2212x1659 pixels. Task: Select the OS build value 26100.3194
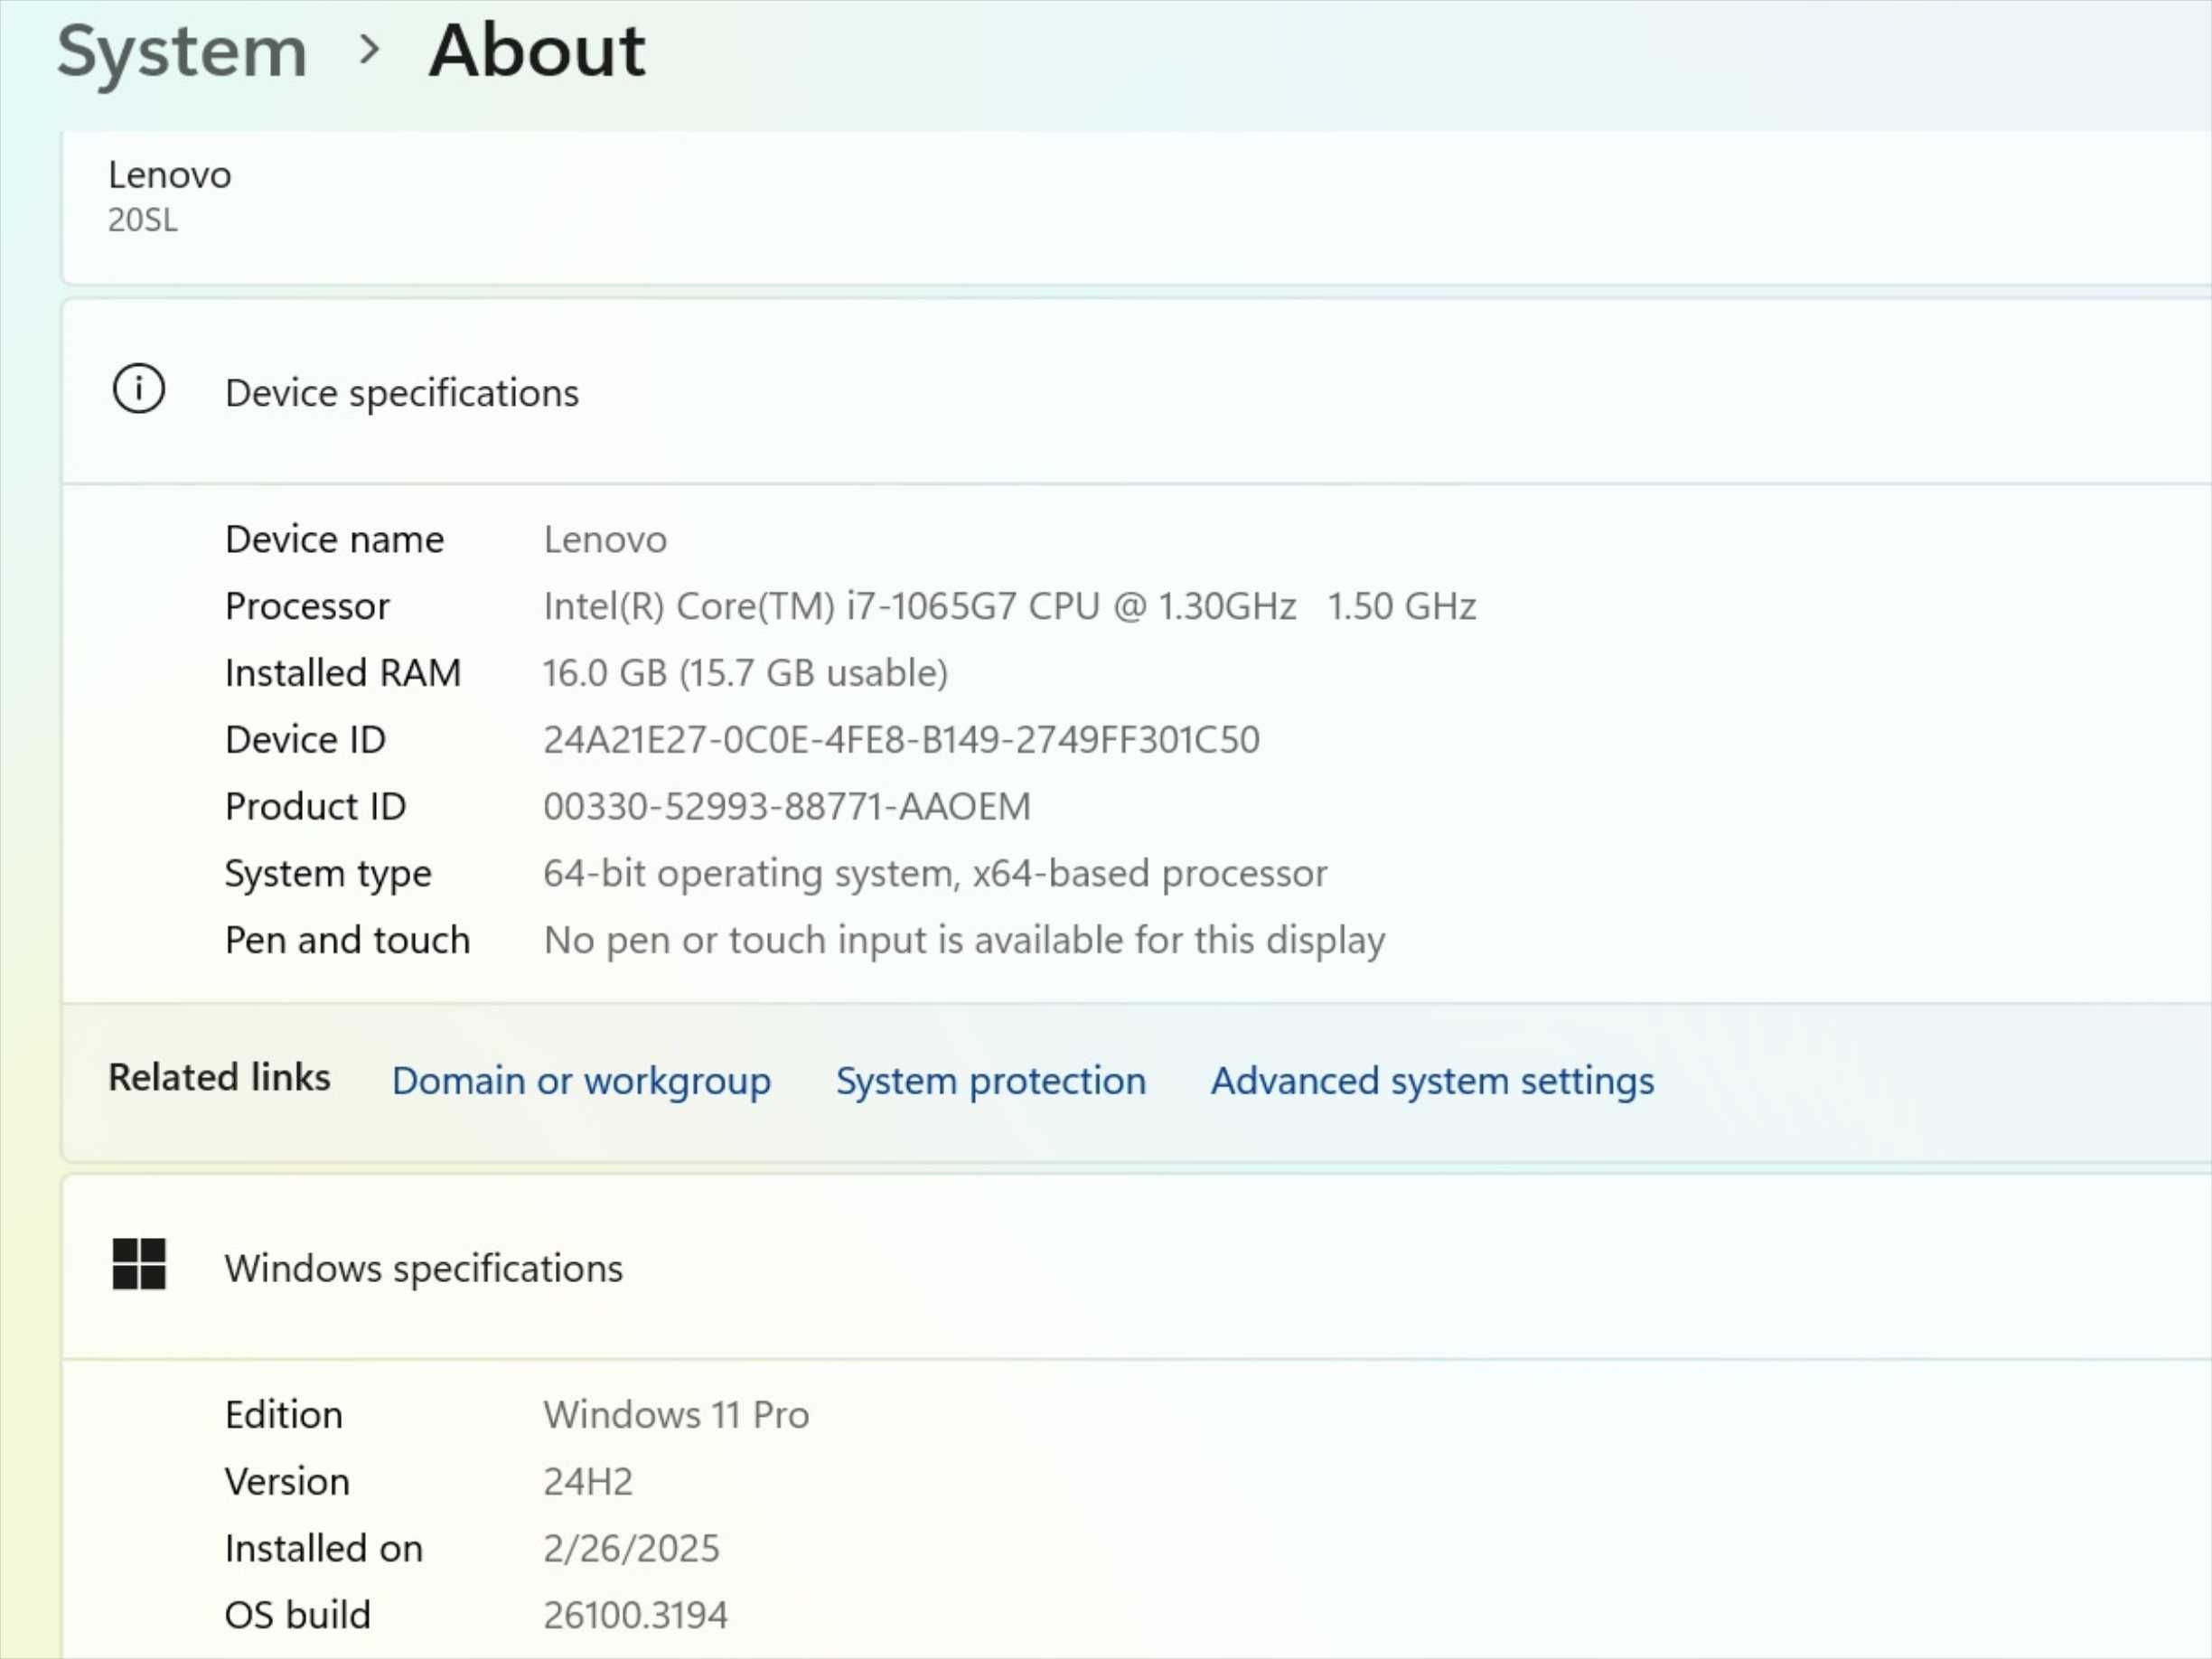(x=636, y=1615)
